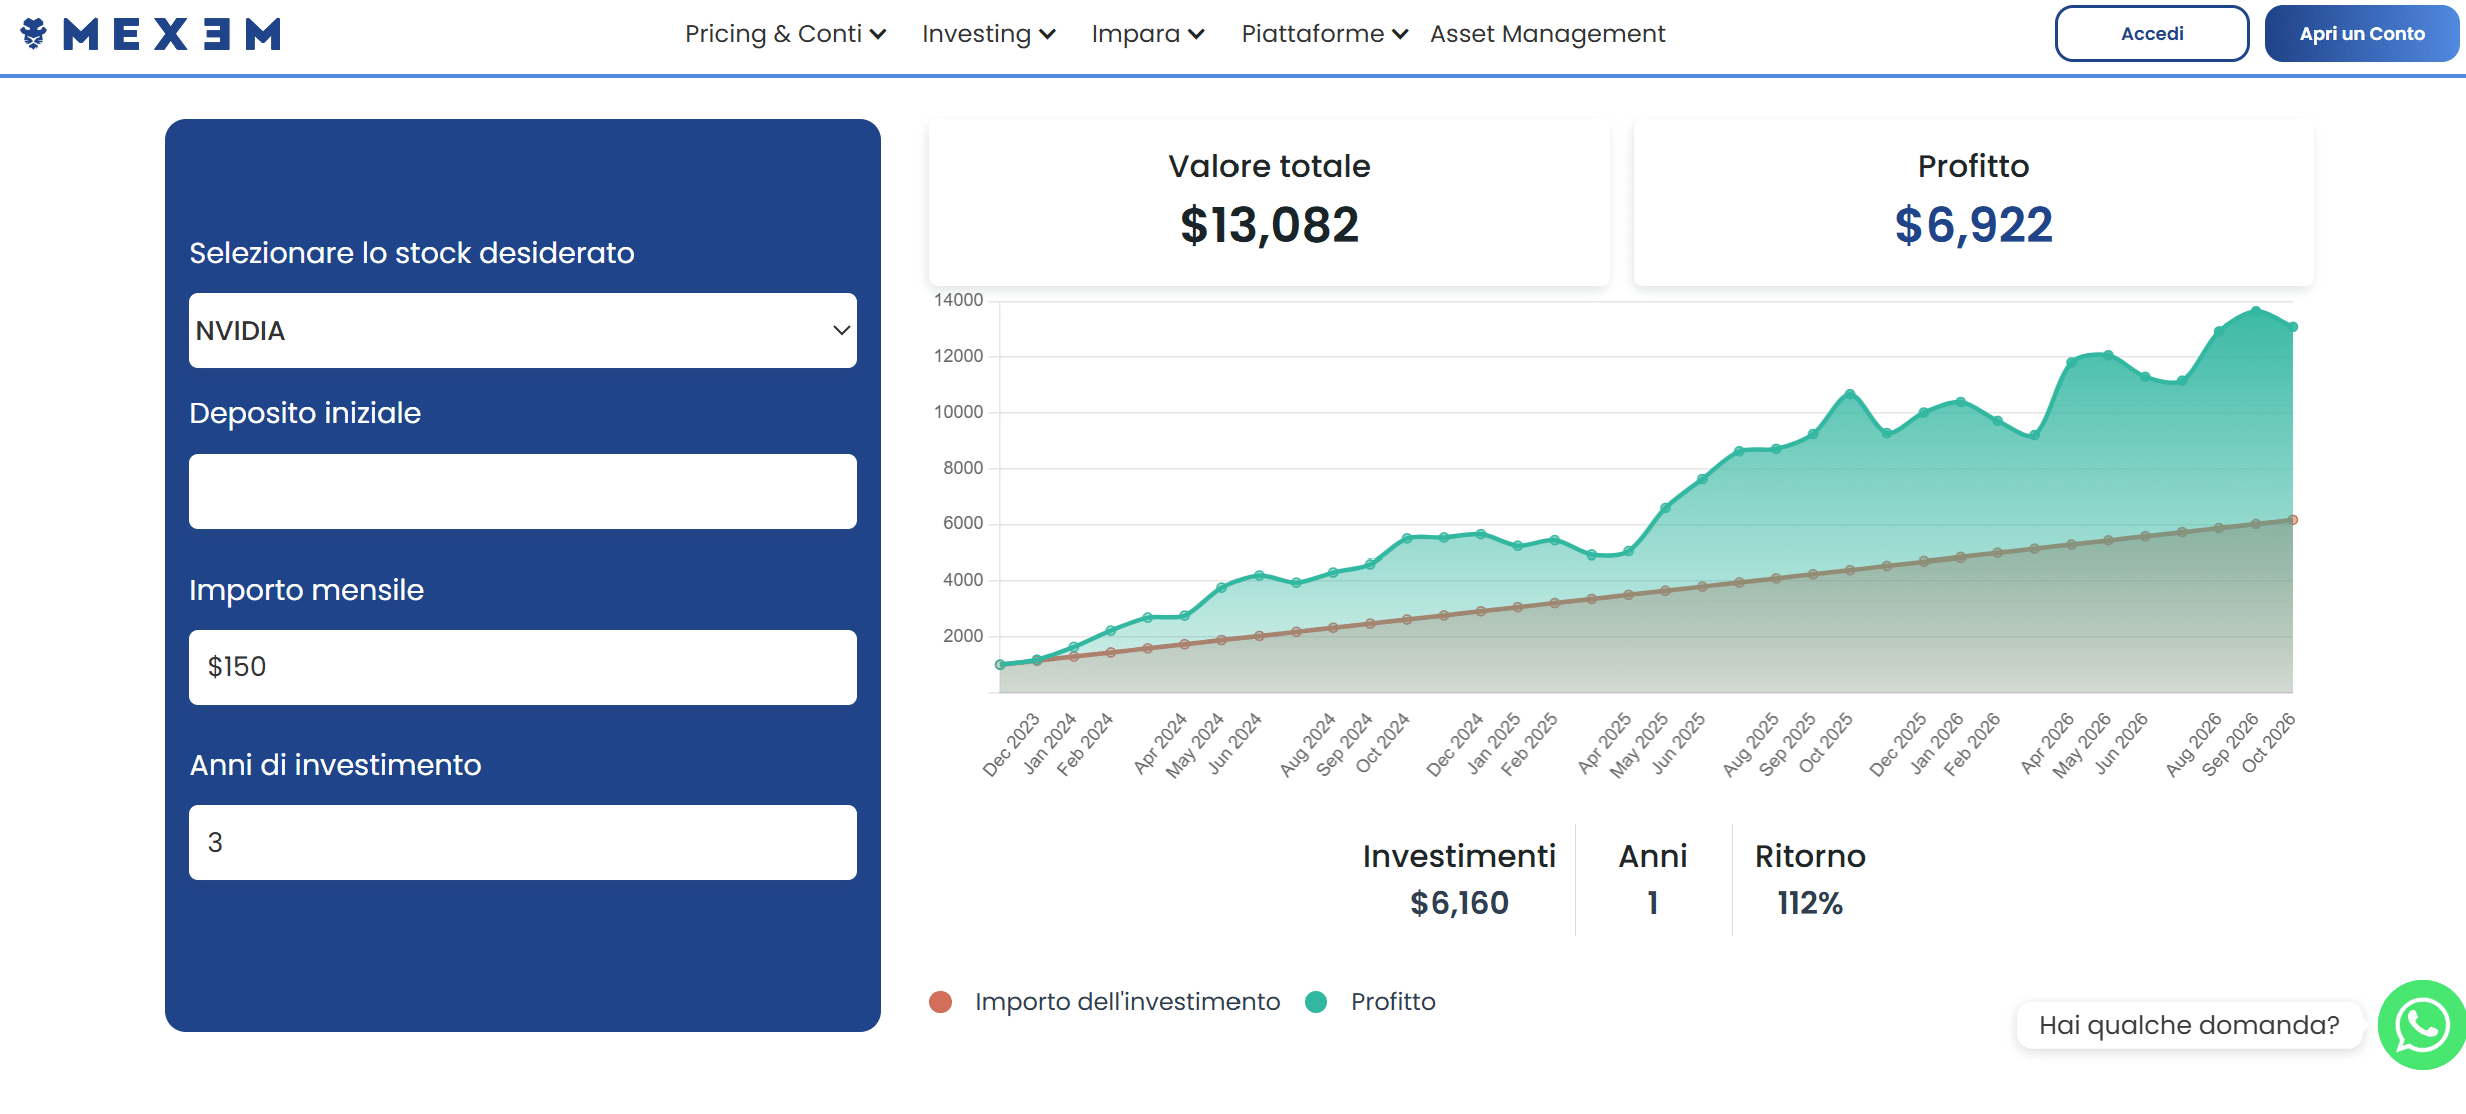Click the Hai qualche domanda? bubble
Image resolution: width=2466 pixels, height=1114 pixels.
click(2189, 1025)
